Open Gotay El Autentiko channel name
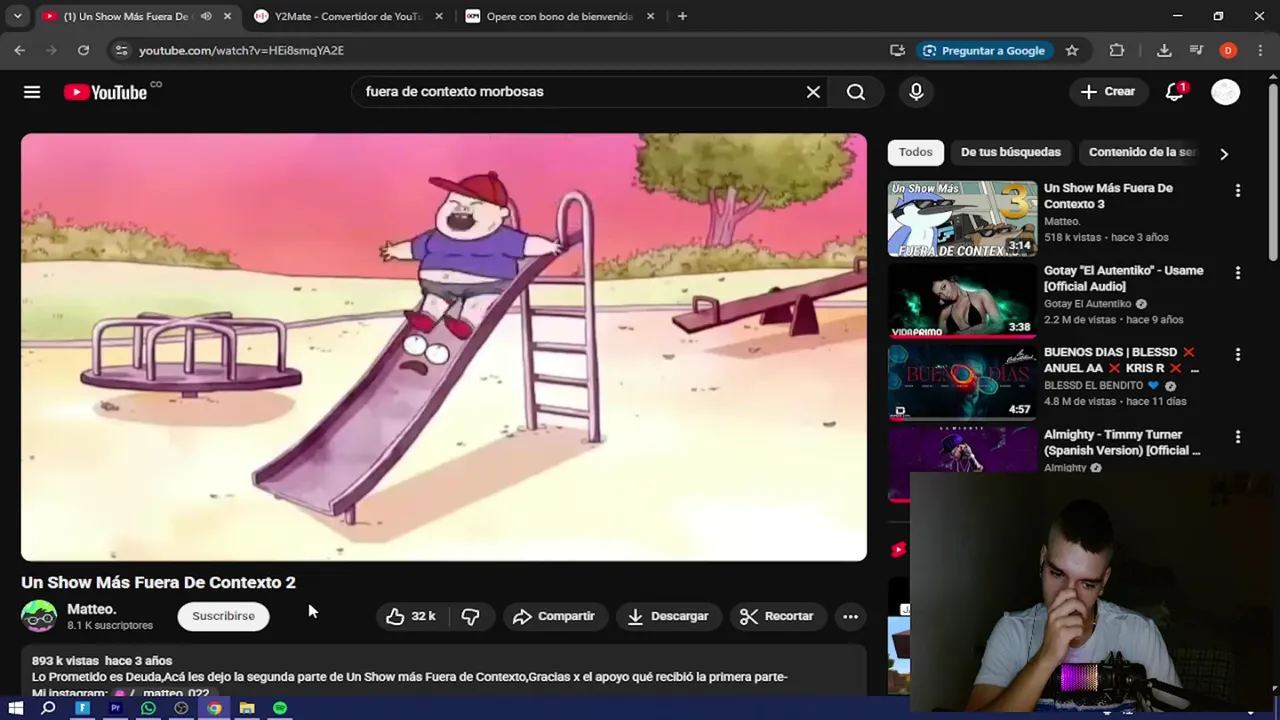 point(1087,304)
